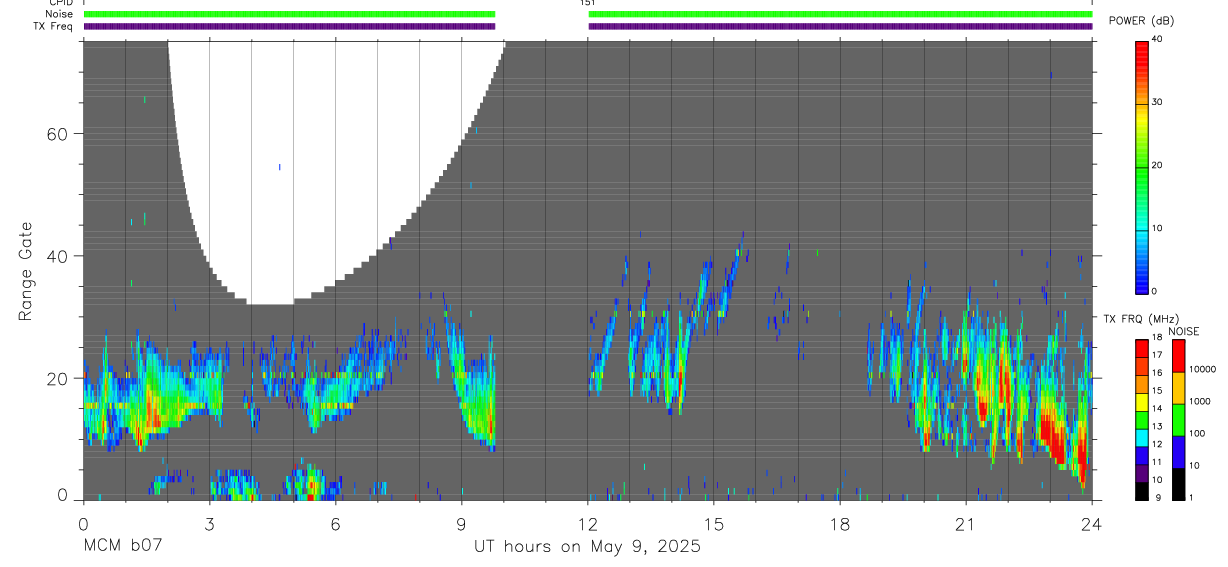Image resolution: width=1228 pixels, height=567 pixels.
Task: Click the purple TX Freq bar before 10 UT
Action: click(x=289, y=26)
